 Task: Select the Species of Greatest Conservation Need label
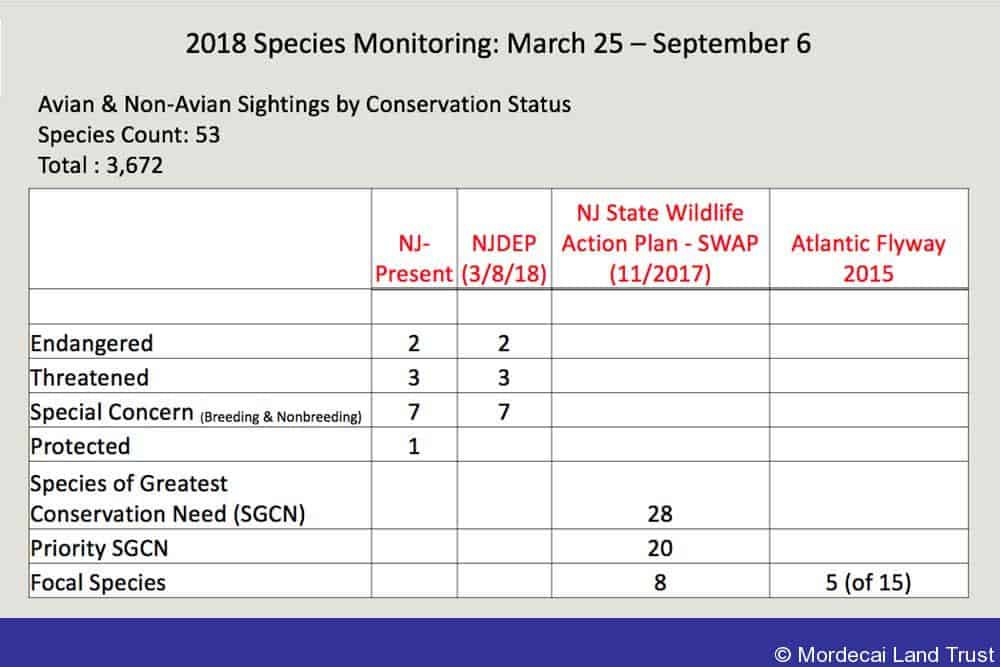168,499
